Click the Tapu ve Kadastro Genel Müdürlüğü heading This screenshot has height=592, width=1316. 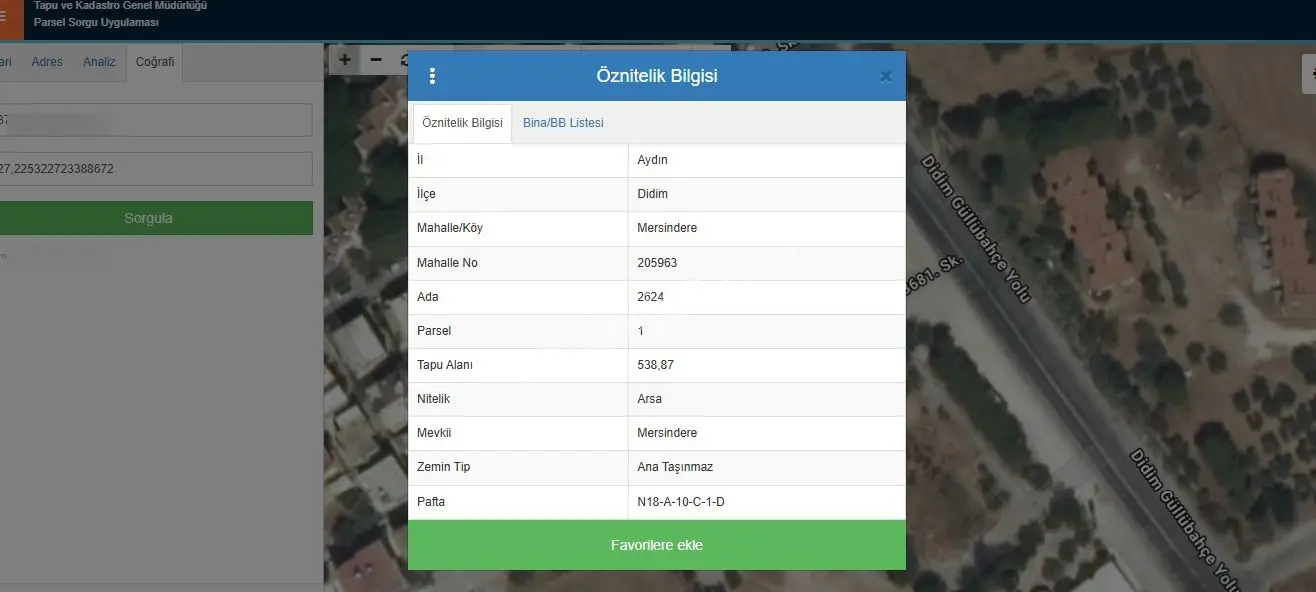click(x=120, y=6)
